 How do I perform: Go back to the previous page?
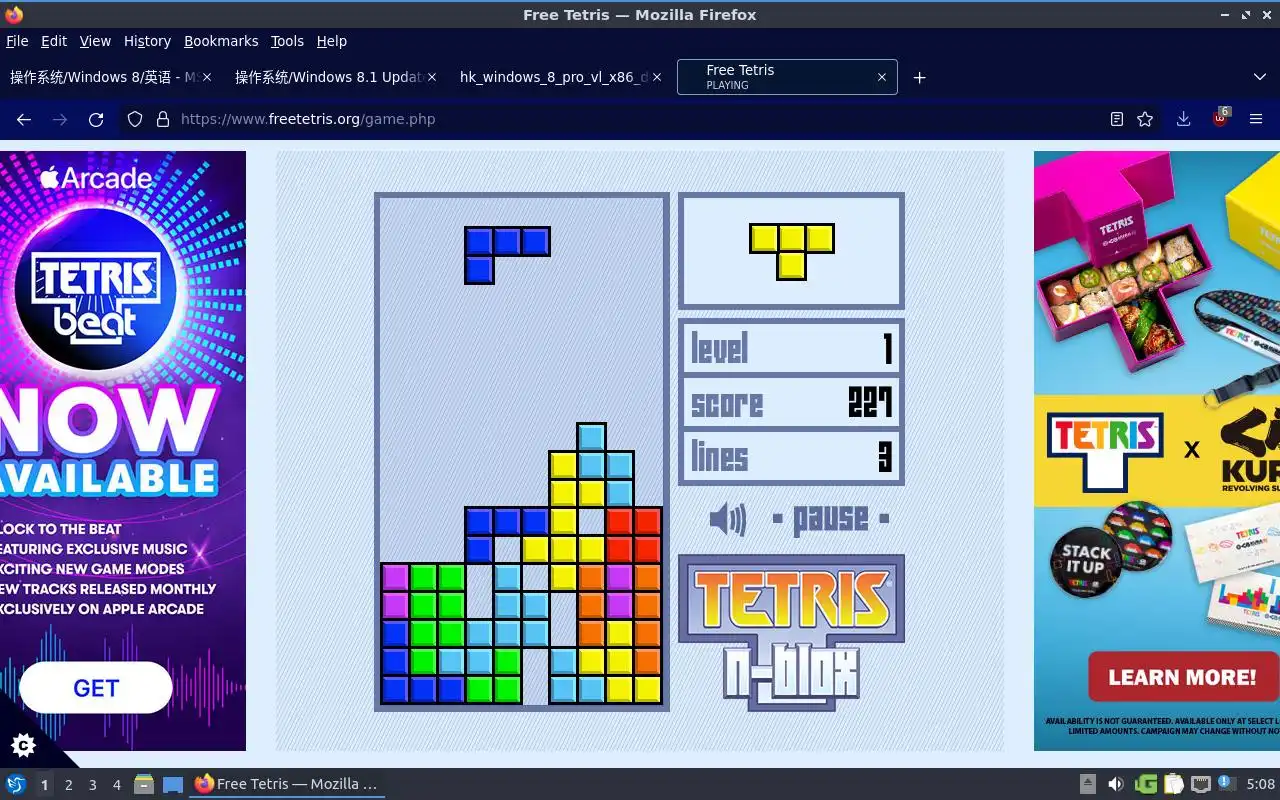(24, 119)
